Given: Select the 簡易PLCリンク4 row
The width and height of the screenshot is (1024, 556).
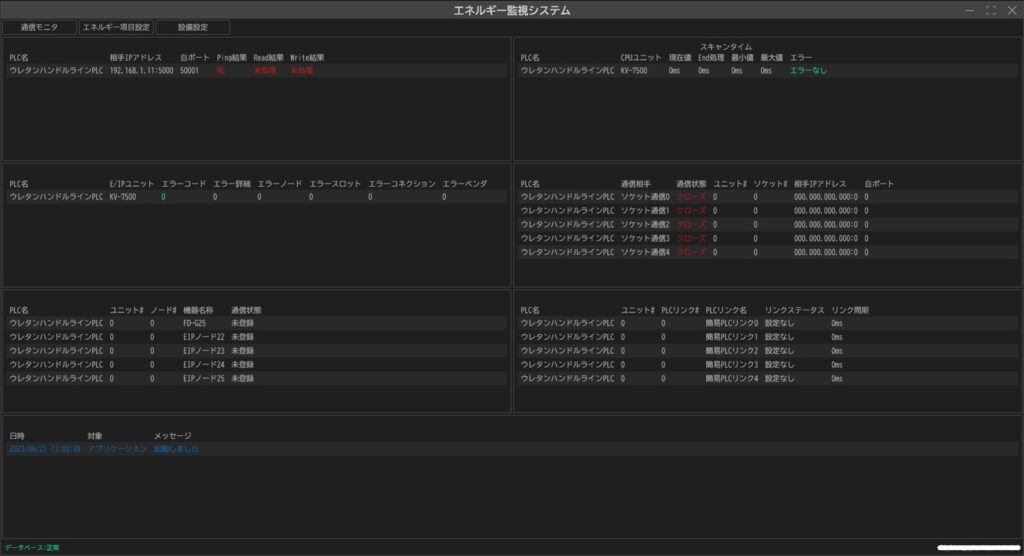Looking at the screenshot, I should coord(767,378).
